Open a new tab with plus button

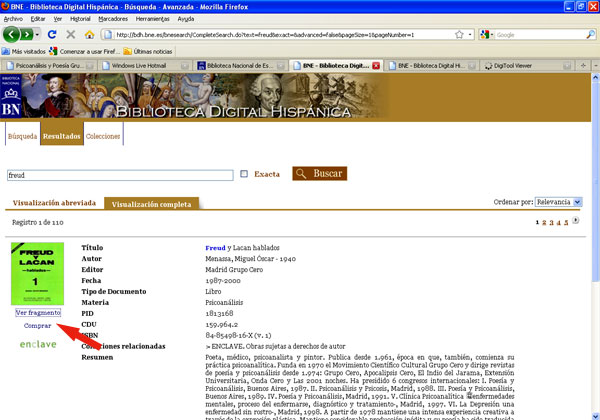coord(583,65)
